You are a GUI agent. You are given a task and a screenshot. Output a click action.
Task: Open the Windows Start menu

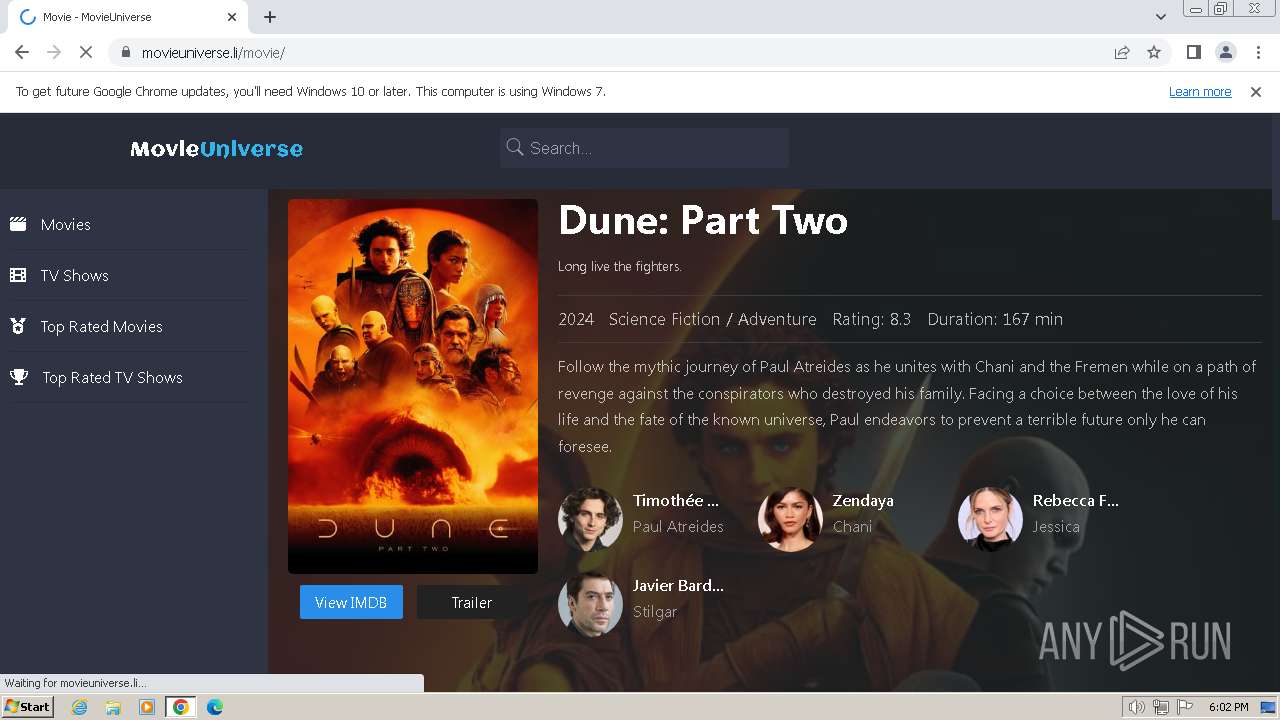pos(27,707)
